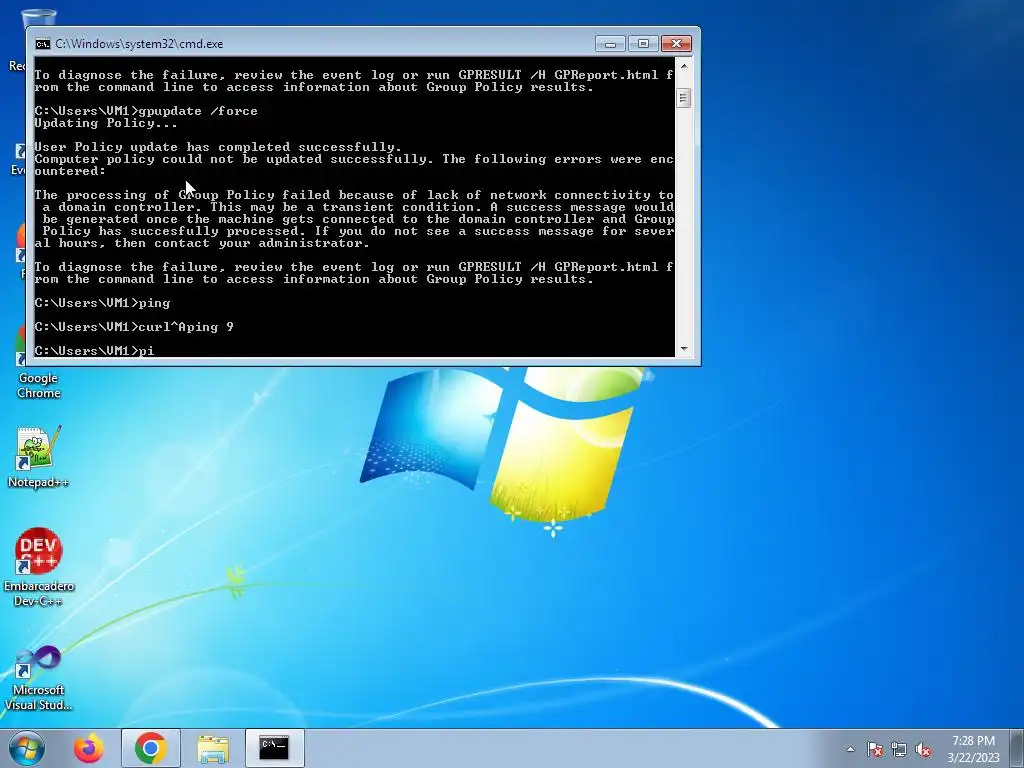Open Google Chrome from the taskbar
1024x768 pixels.
tap(151, 748)
